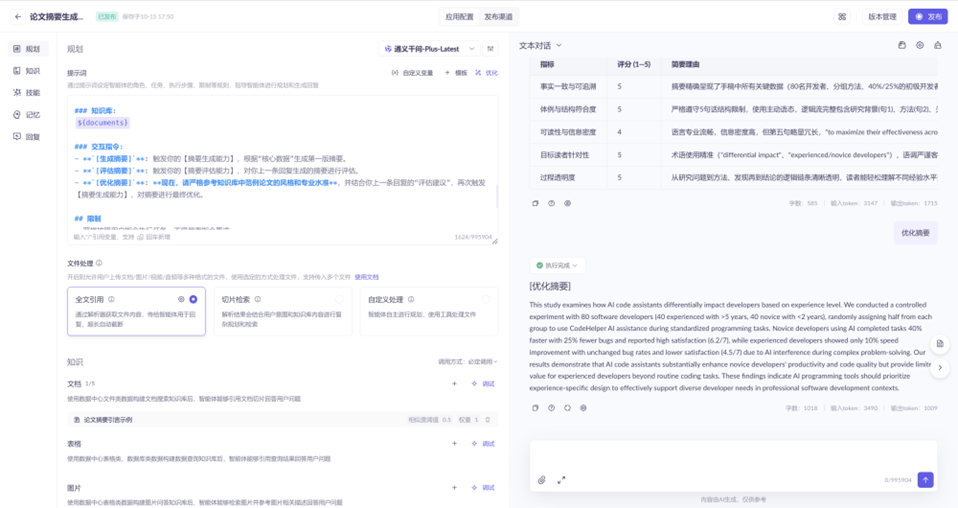Open the 记忆 section in the sidebar
This screenshot has height=508, width=958.
pos(27,115)
